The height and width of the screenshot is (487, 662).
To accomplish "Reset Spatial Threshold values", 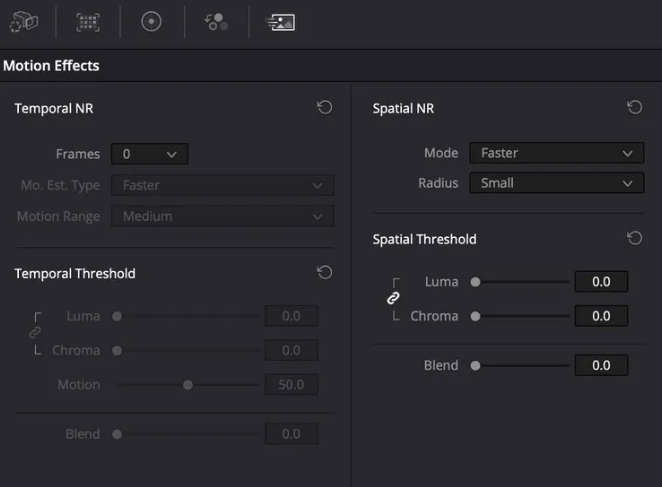I will (x=634, y=239).
